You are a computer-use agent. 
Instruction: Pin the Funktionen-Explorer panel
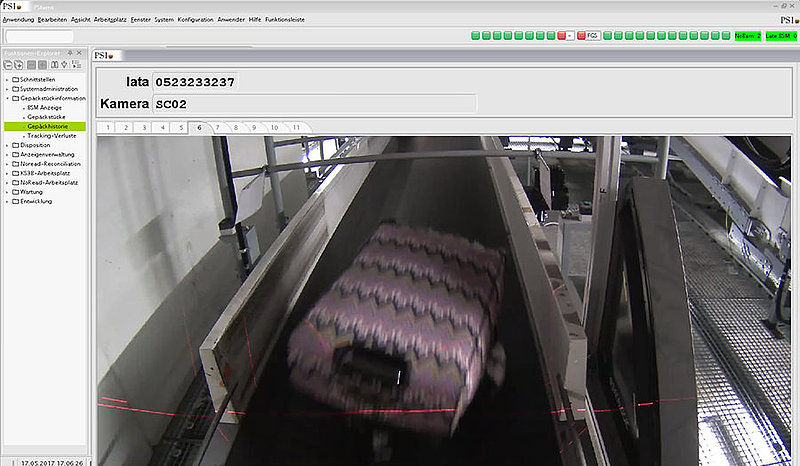coord(75,52)
